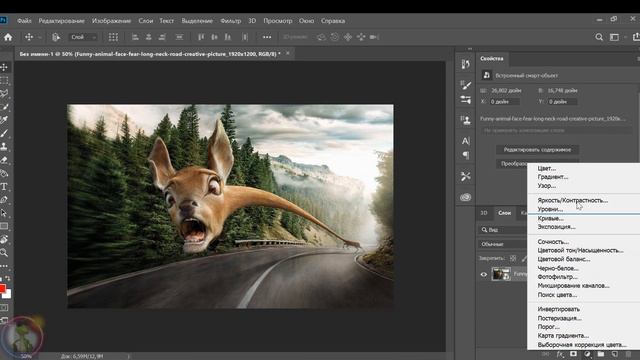640x360 pixels.
Task: Create a new group folder icon
Action: (x=601, y=354)
